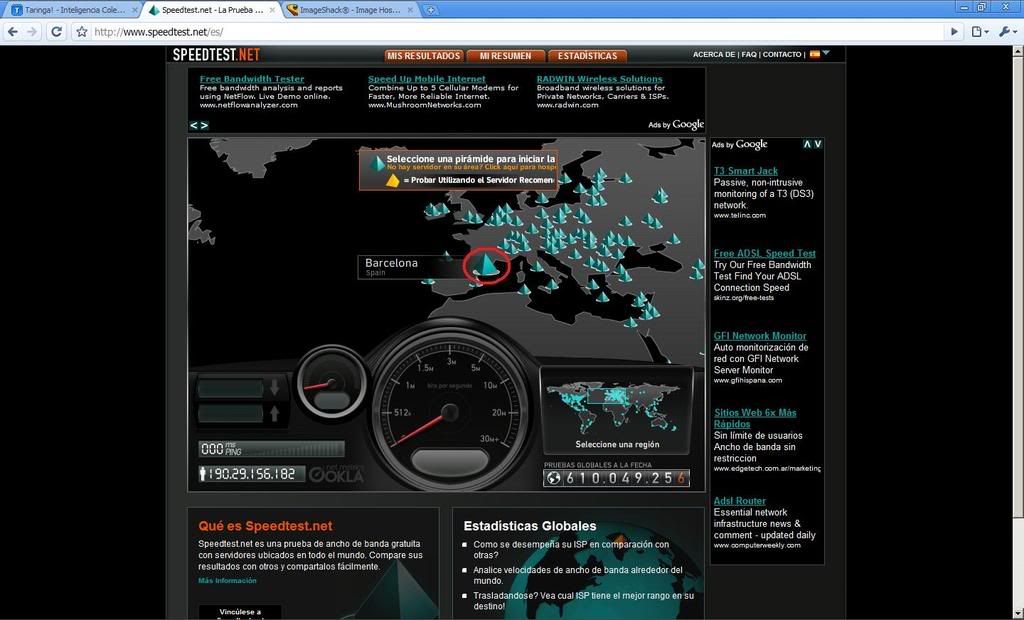Click the download speed arrow indicator
This screenshot has height=620, width=1024.
pos(274,388)
